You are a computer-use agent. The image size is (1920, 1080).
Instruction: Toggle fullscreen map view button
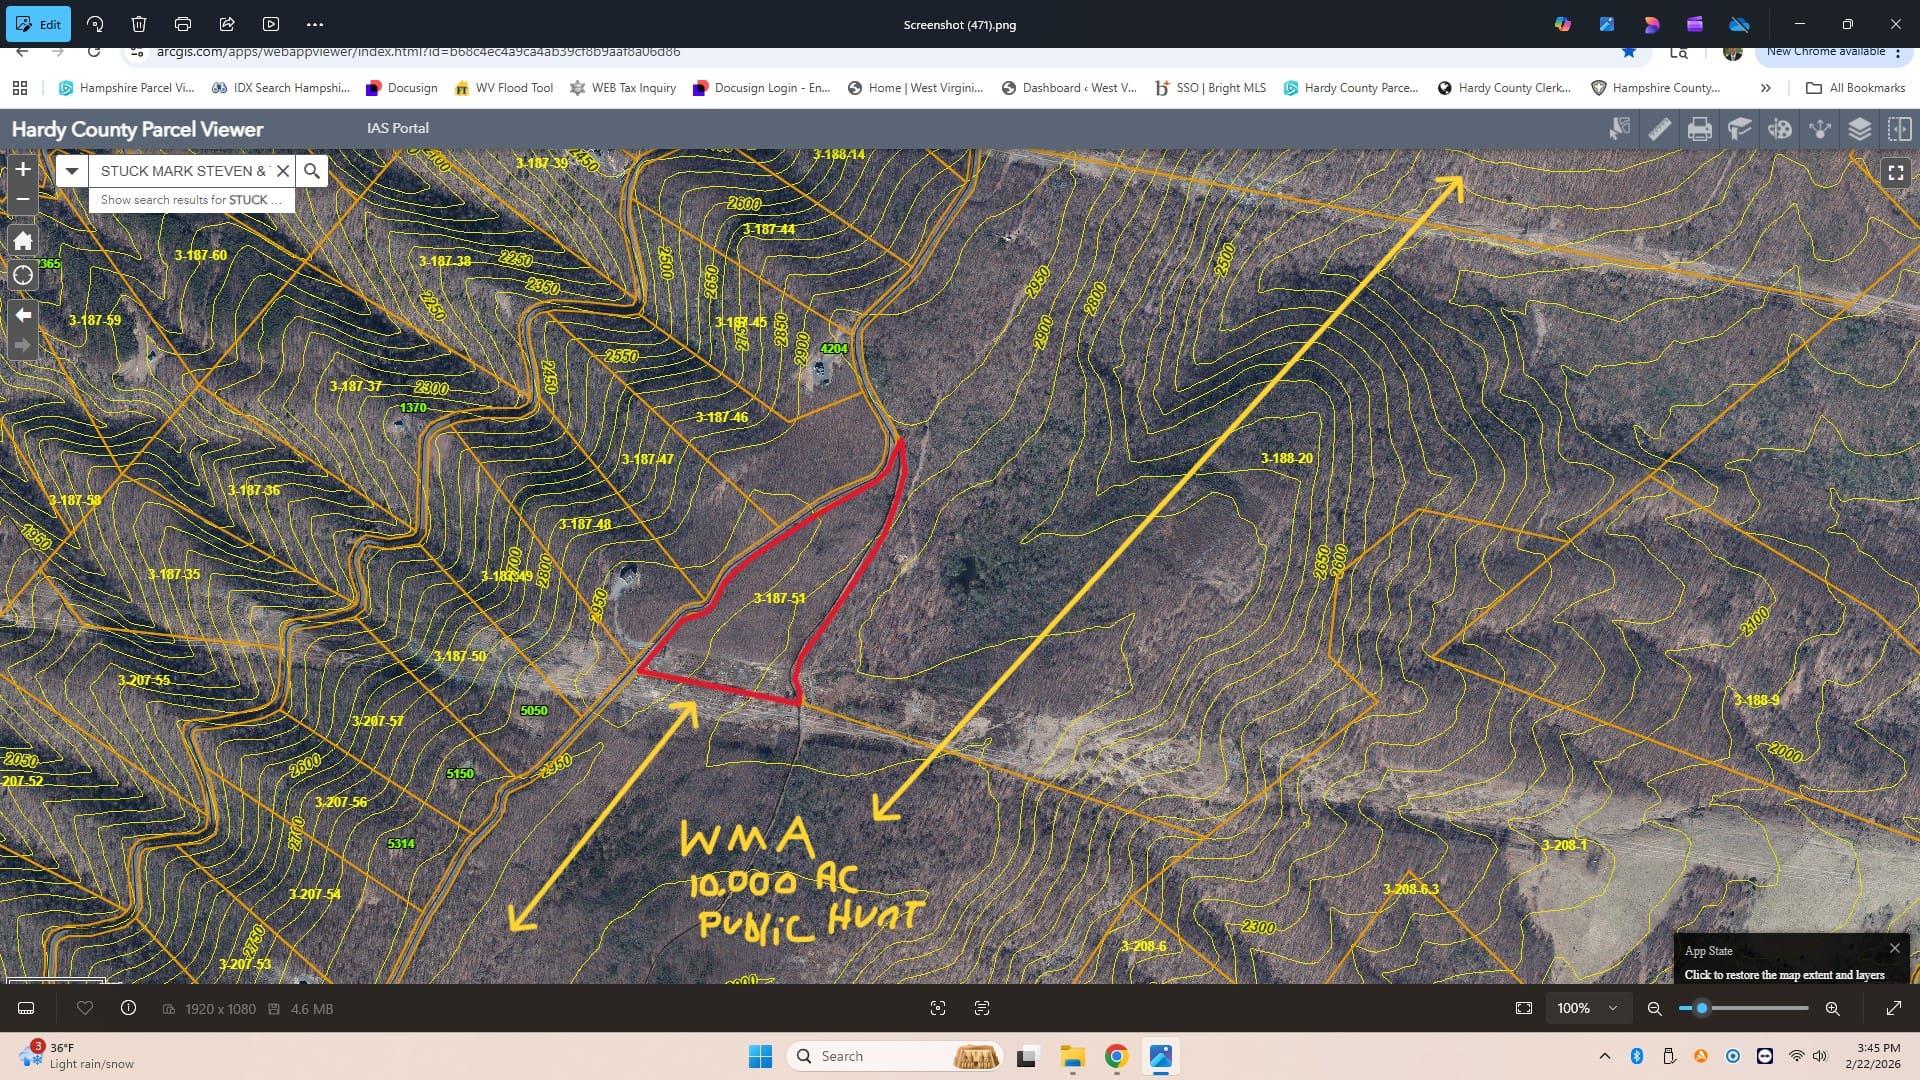tap(1895, 172)
